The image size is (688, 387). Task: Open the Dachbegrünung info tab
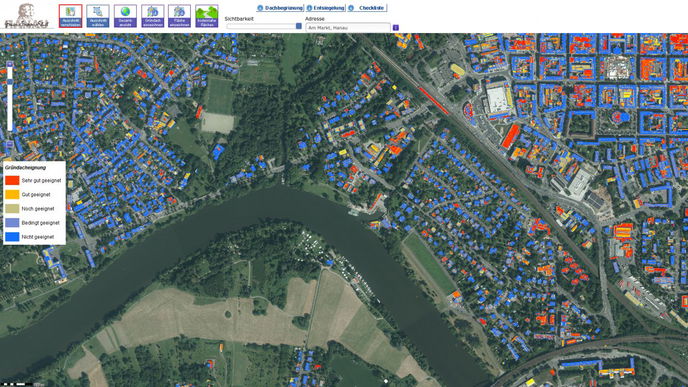[x=280, y=8]
